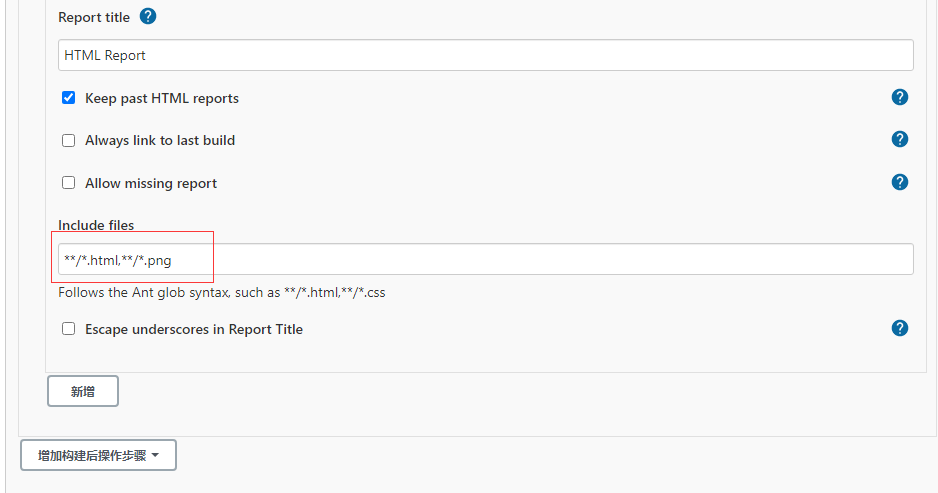This screenshot has width=938, height=493.
Task: Click the 'Keep past HTML reports' text label
Action: [x=161, y=98]
